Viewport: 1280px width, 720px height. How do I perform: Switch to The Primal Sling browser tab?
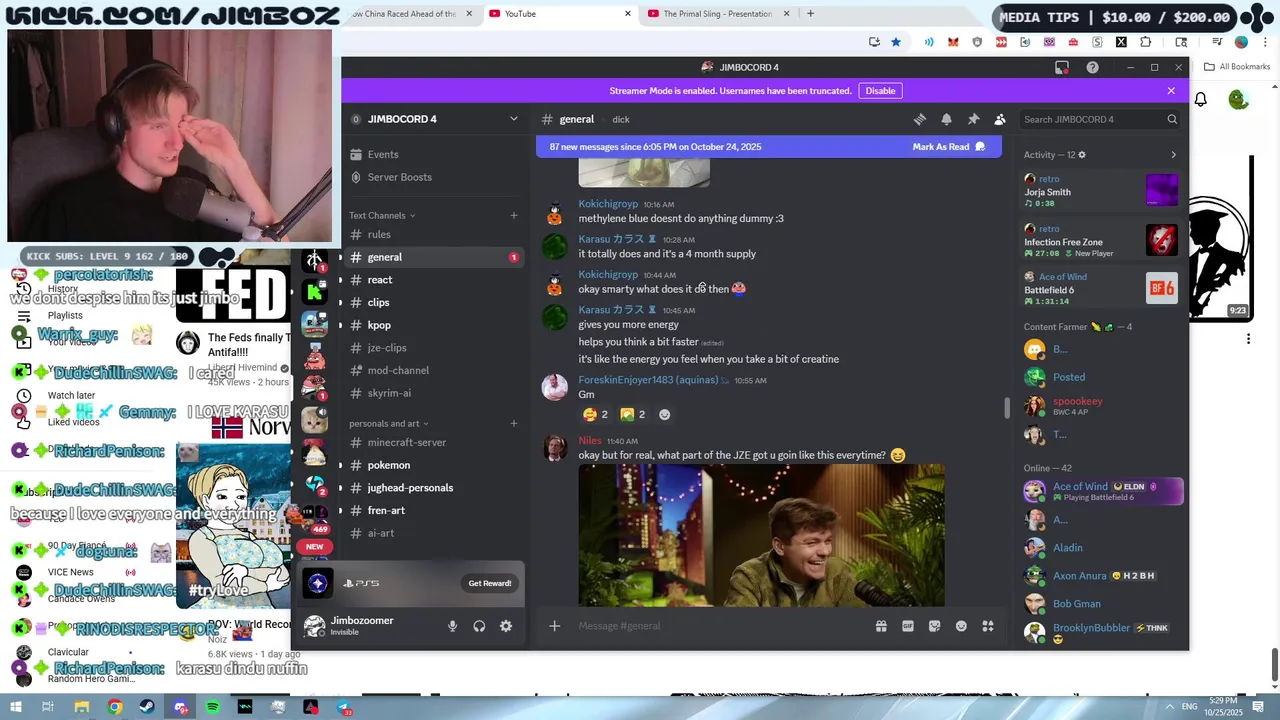[x=717, y=14]
